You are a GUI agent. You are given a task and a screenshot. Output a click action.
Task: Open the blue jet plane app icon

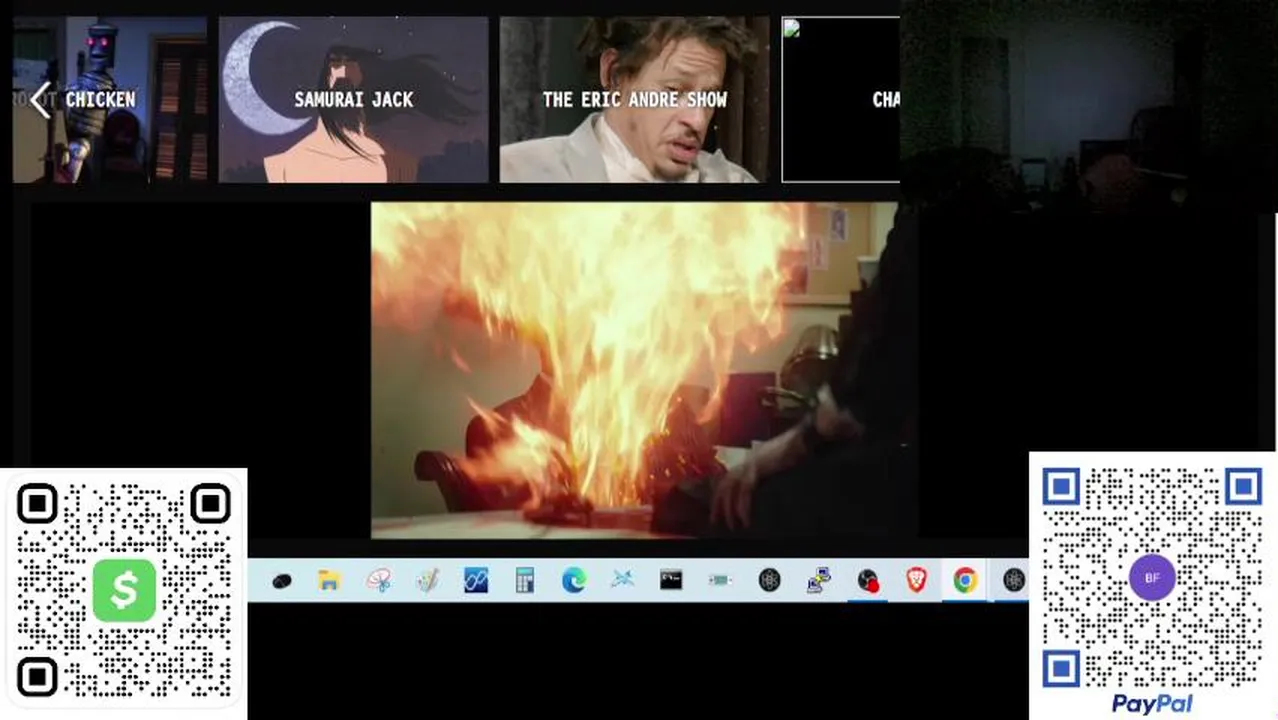622,581
